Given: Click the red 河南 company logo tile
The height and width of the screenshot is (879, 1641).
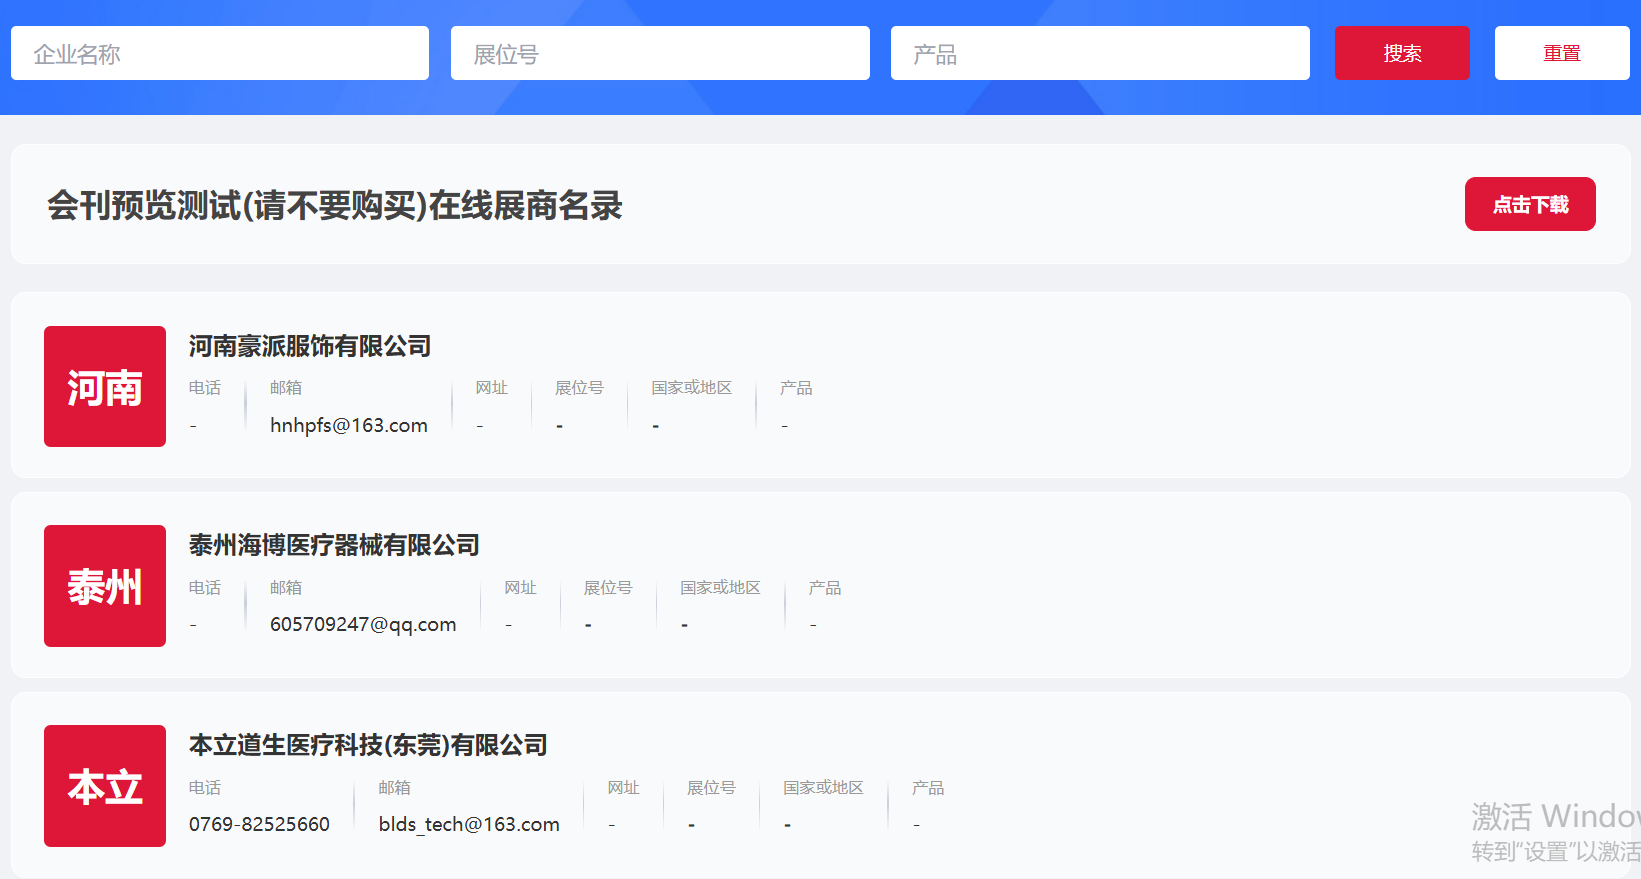Looking at the screenshot, I should [105, 387].
